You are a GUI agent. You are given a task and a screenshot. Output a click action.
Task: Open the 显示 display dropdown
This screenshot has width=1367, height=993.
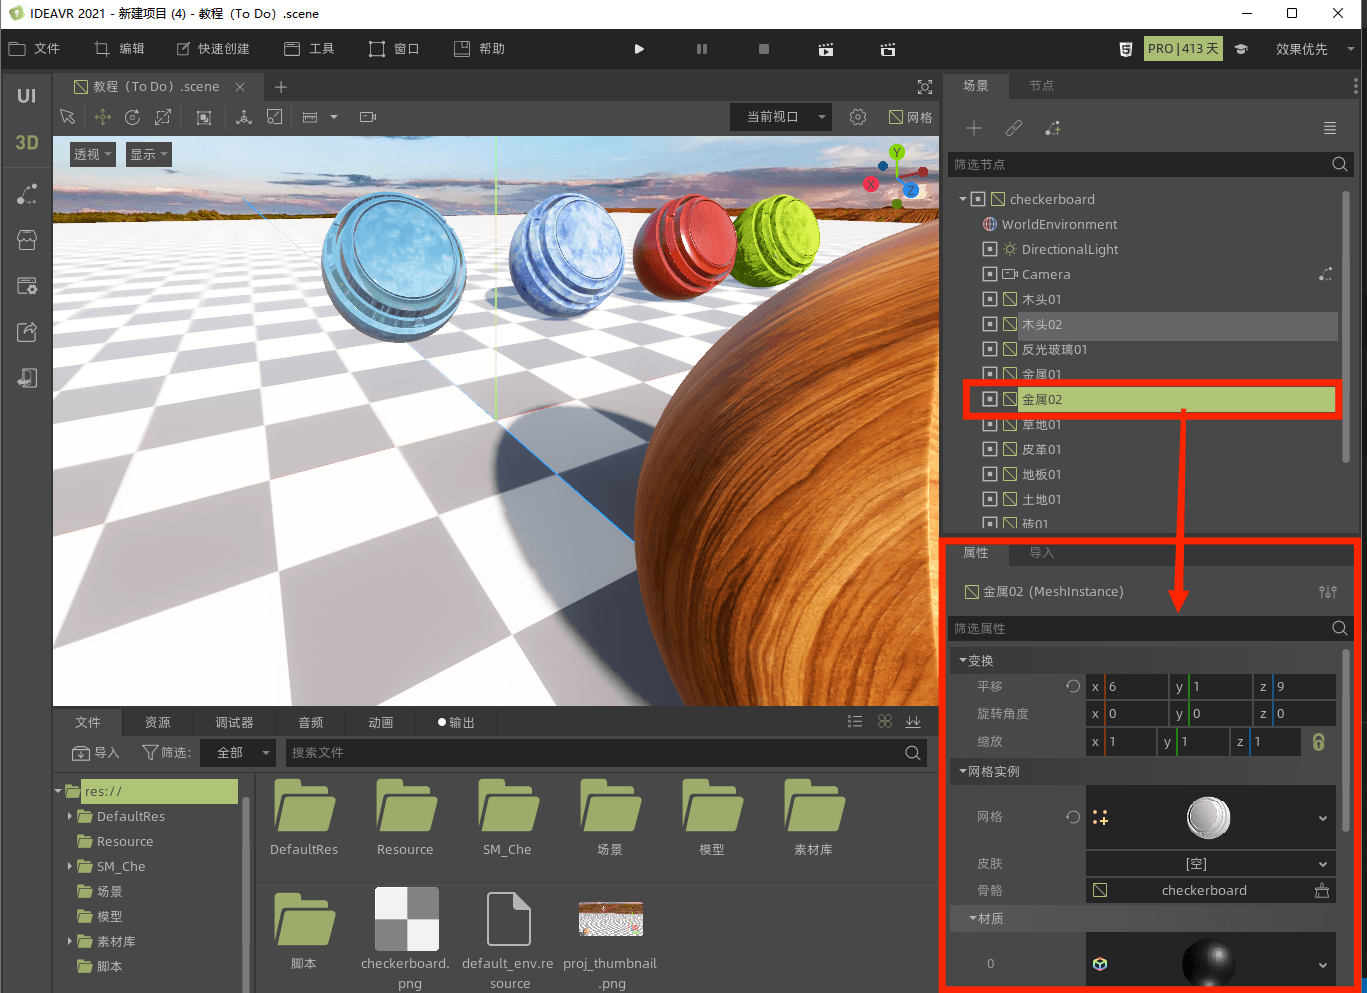point(149,154)
